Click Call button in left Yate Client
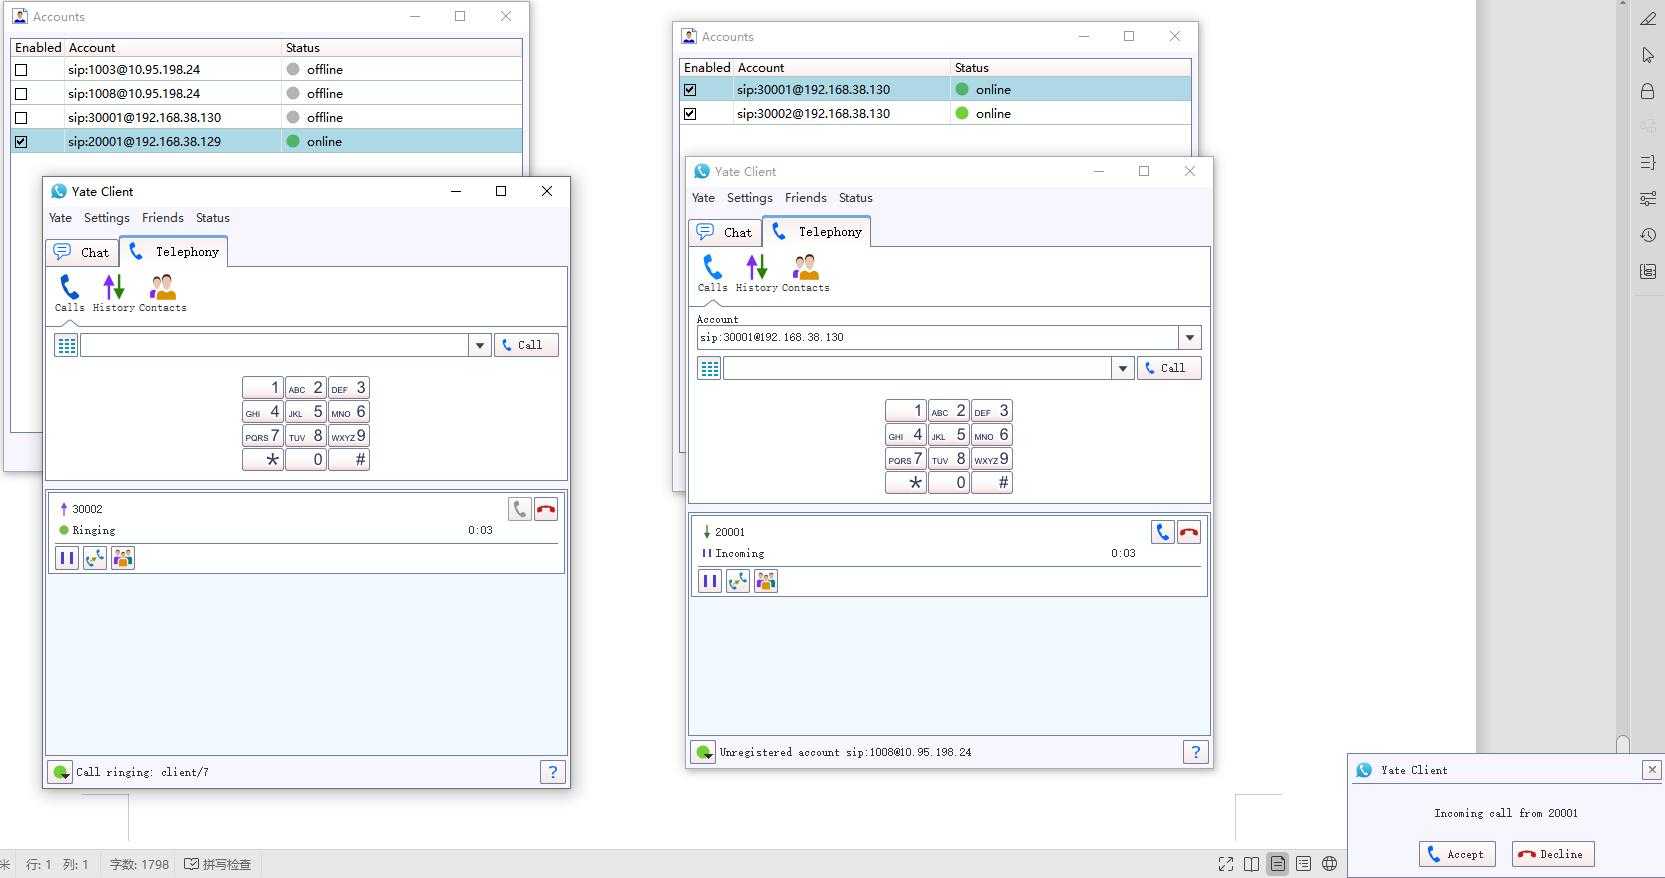Viewport: 1665px width, 878px height. pos(526,345)
